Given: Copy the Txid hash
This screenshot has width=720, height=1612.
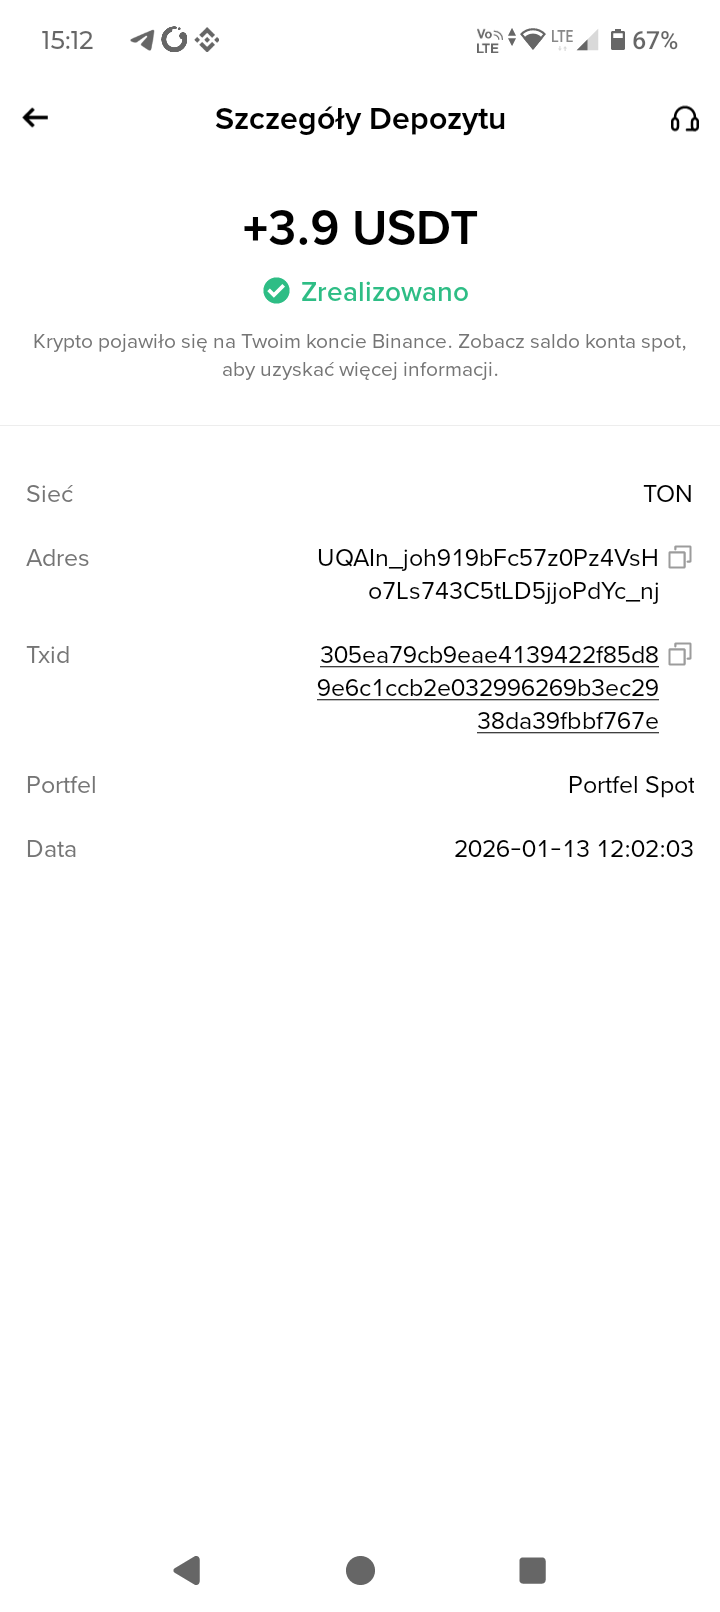Looking at the screenshot, I should (680, 654).
